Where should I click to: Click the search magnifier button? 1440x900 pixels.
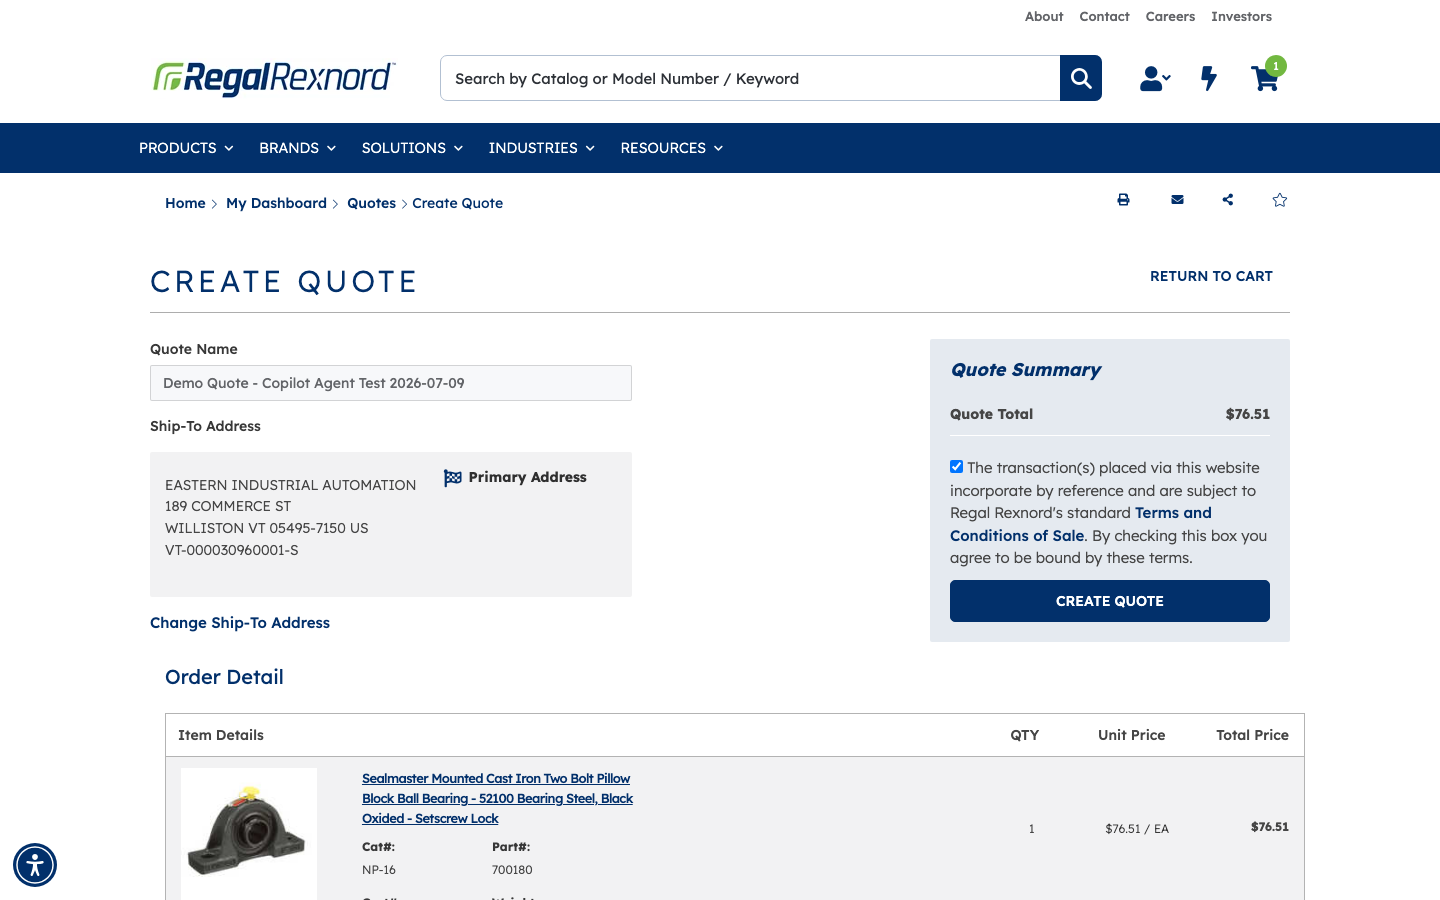[1081, 78]
